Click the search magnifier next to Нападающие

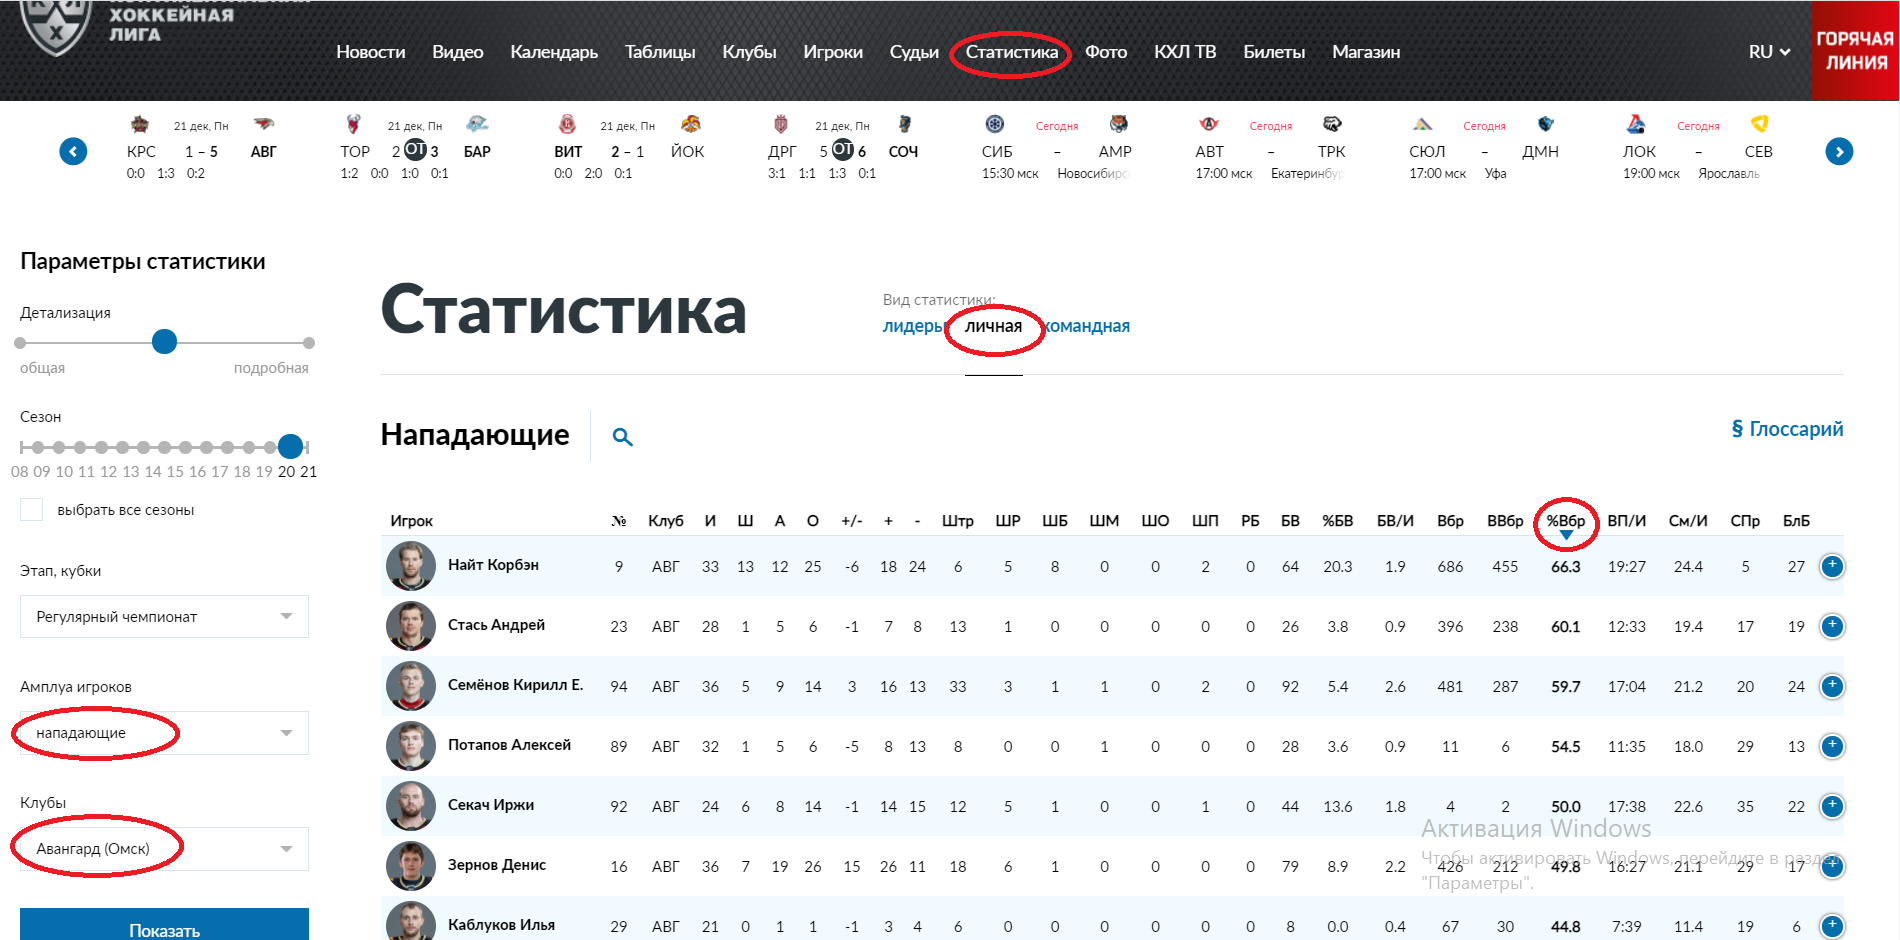[x=622, y=437]
